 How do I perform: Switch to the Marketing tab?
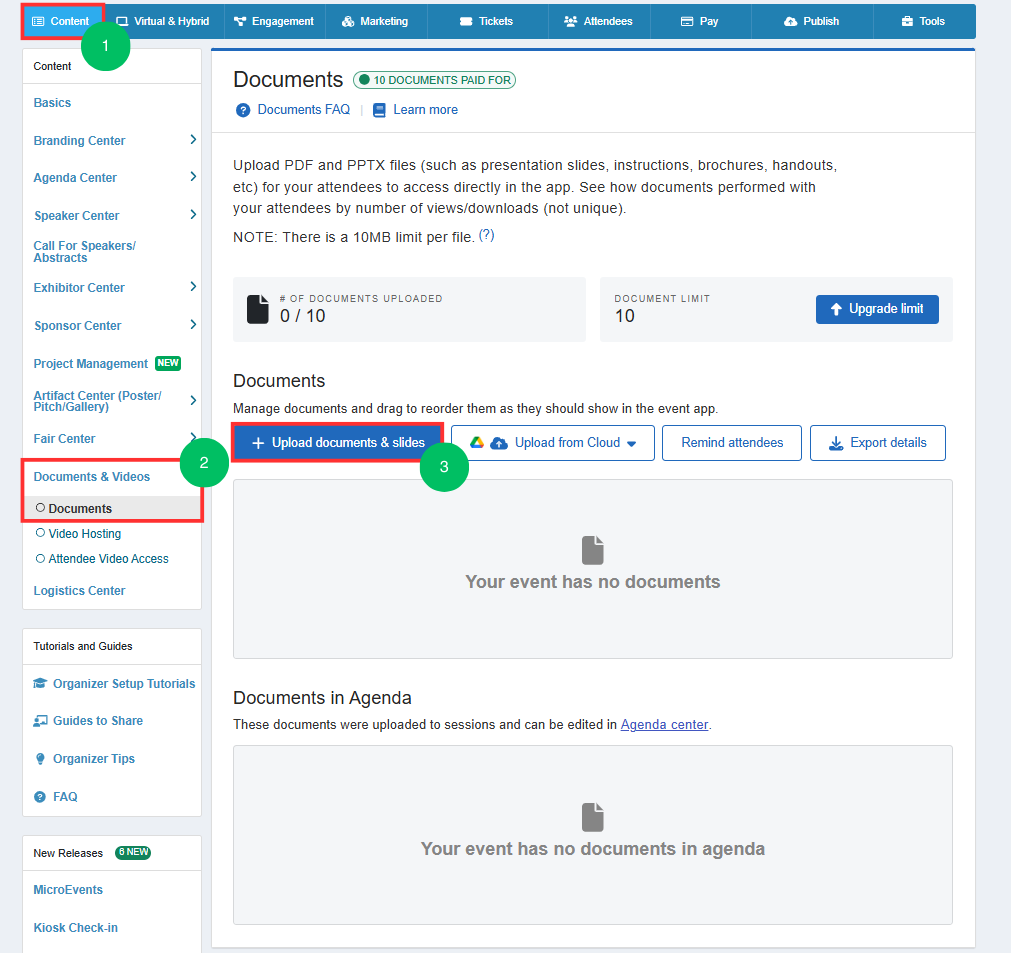pos(375,21)
